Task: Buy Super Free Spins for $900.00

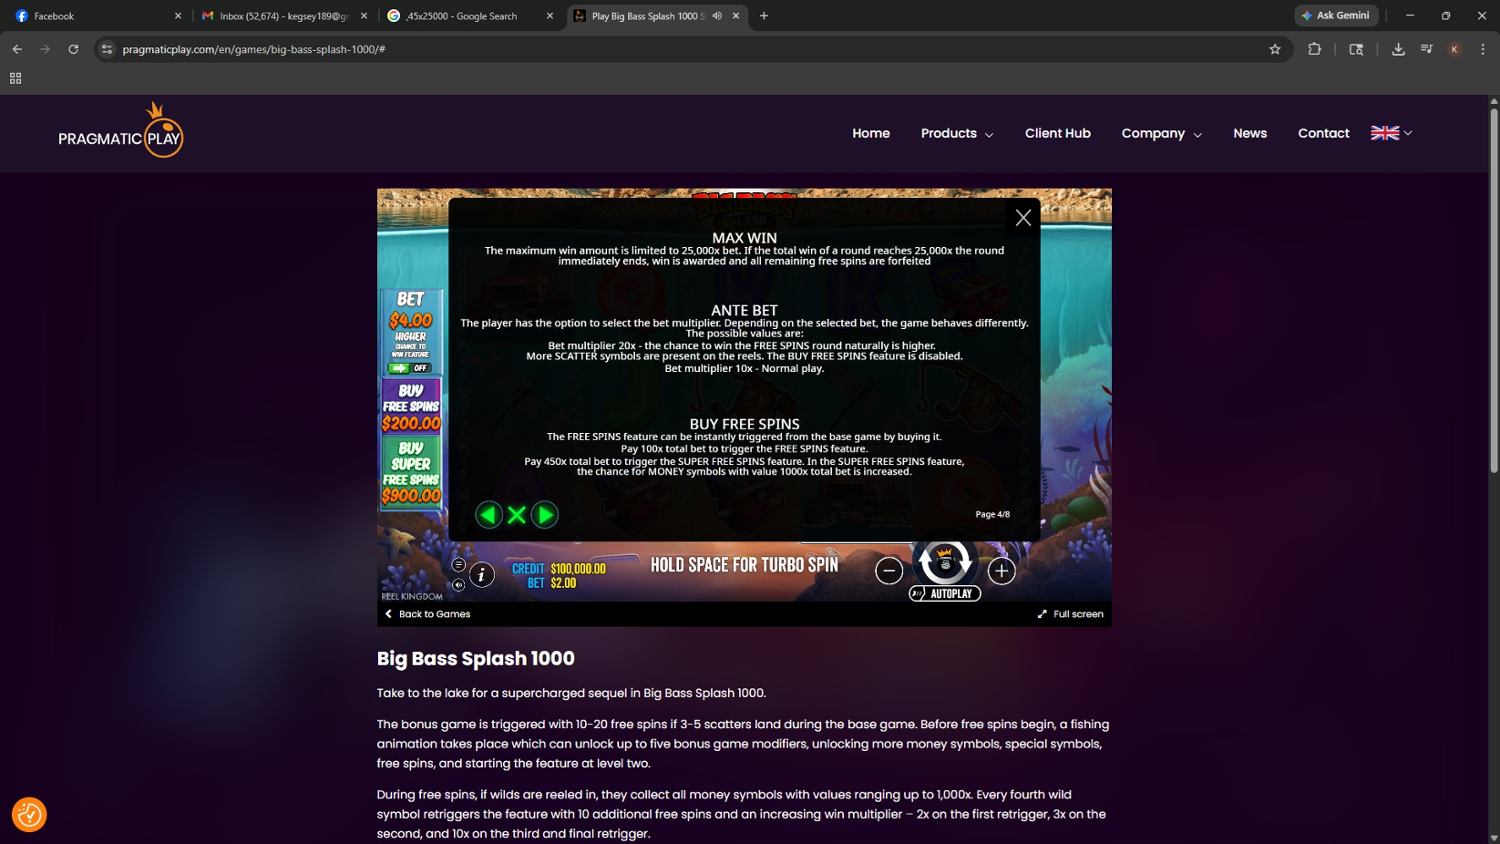Action: (411, 471)
